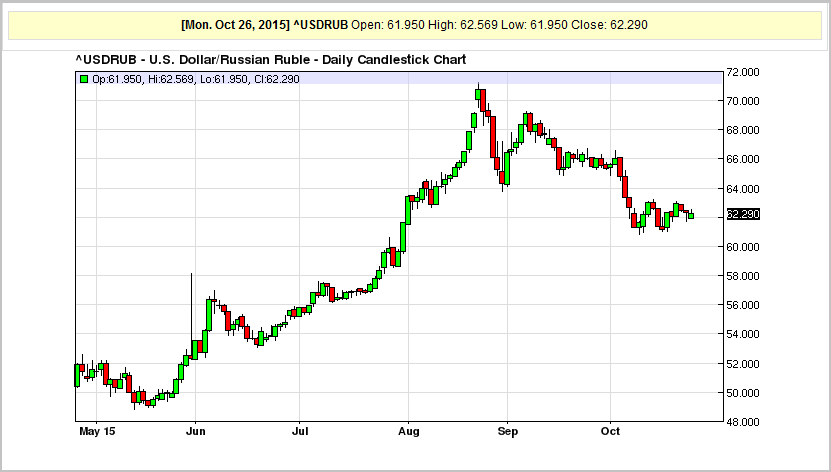Click the 'Oct' x-axis label
The image size is (831, 472).
point(611,431)
